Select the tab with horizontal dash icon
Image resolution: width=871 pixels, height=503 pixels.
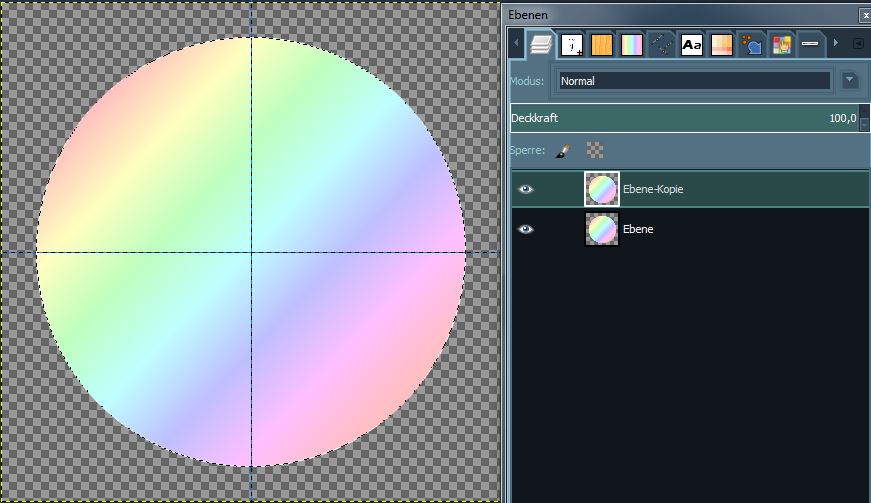tap(810, 44)
